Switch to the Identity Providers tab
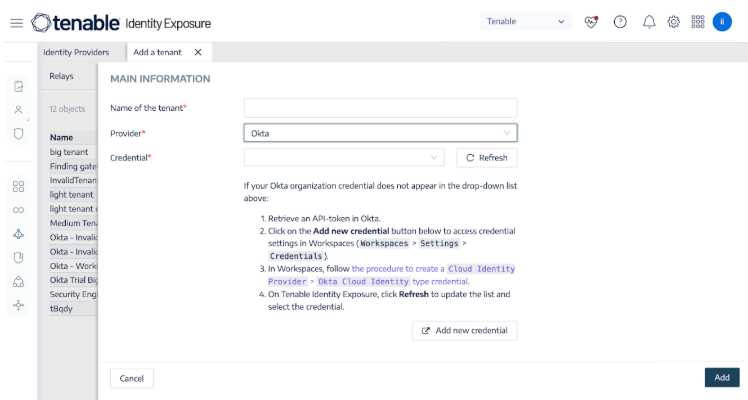Viewport: 748px width, 400px height. tap(76, 52)
